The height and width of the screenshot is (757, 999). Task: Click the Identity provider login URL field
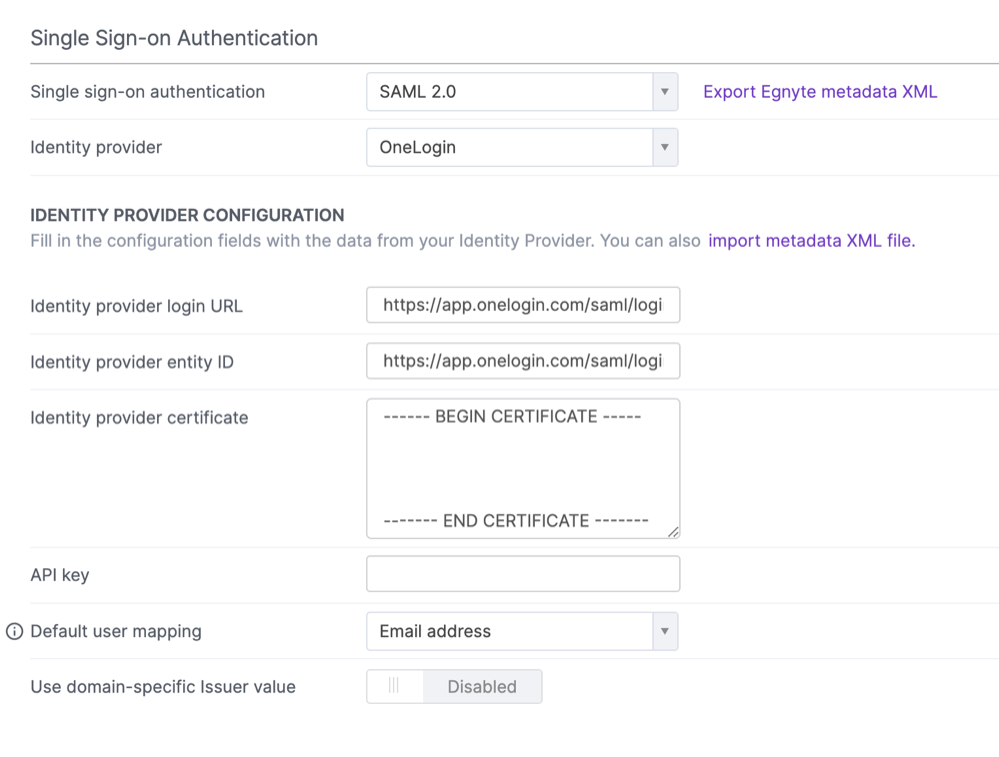522,305
